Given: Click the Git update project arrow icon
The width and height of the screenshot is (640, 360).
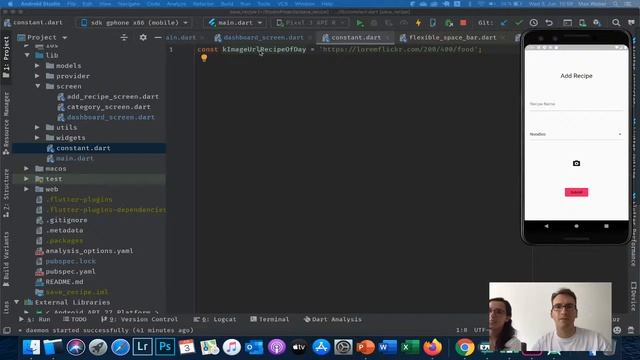Looking at the screenshot, I should pos(504,23).
